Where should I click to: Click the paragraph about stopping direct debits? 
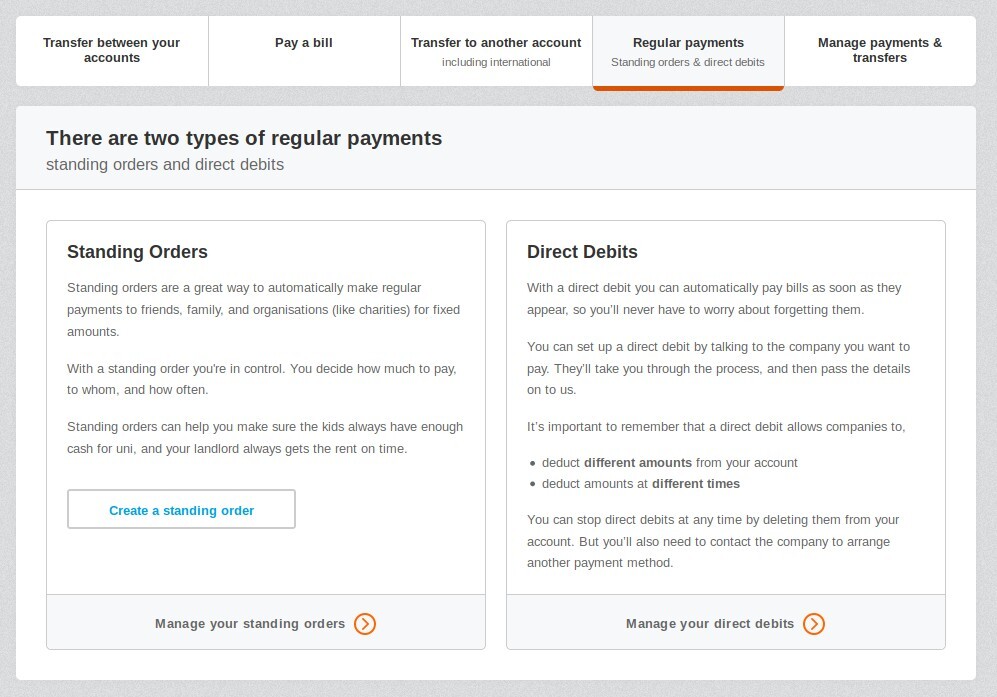tap(713, 541)
